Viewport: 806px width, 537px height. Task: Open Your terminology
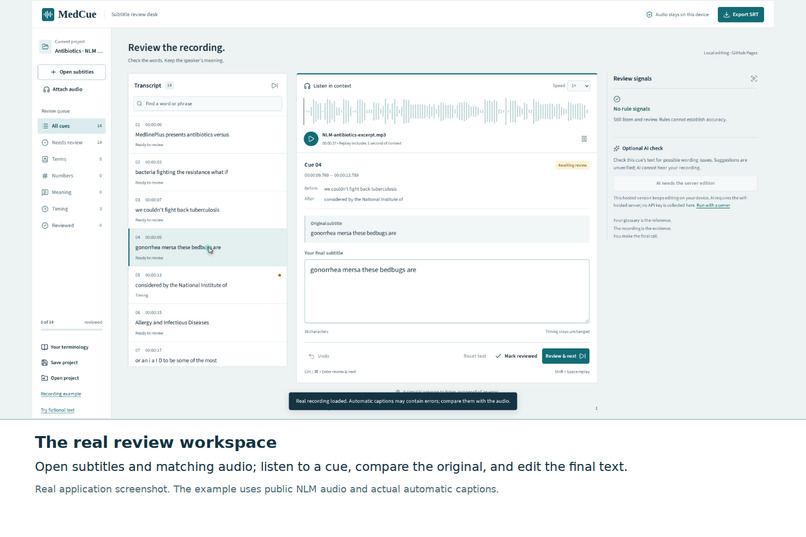pyautogui.click(x=65, y=347)
